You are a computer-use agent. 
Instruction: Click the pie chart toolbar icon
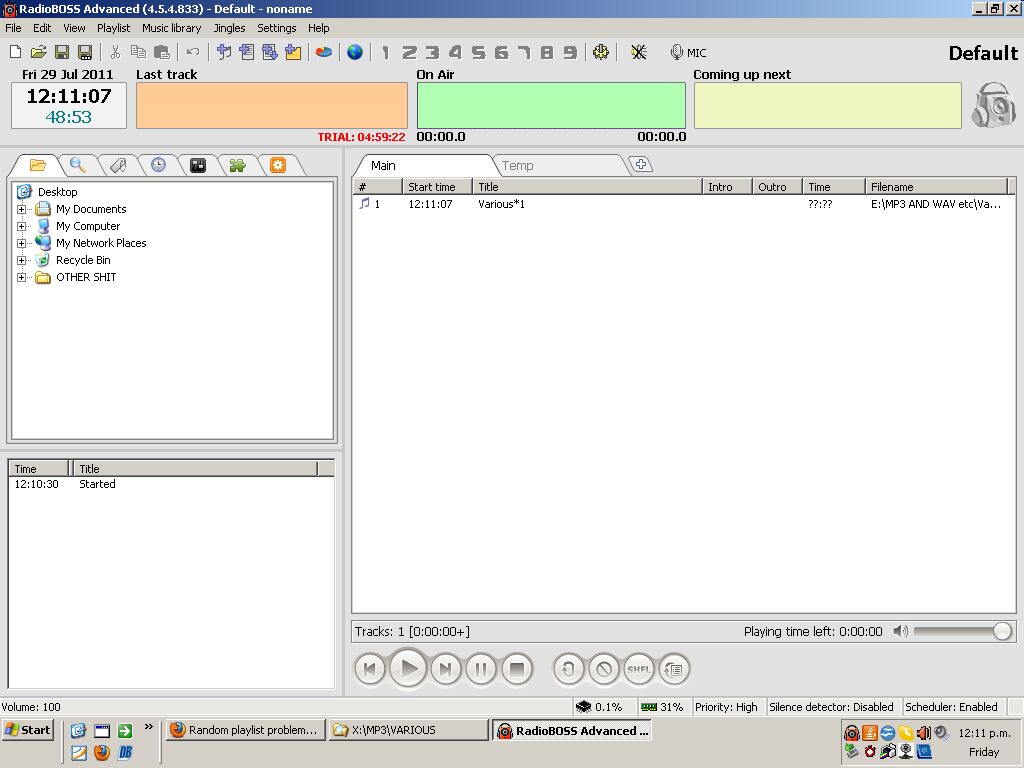[324, 52]
